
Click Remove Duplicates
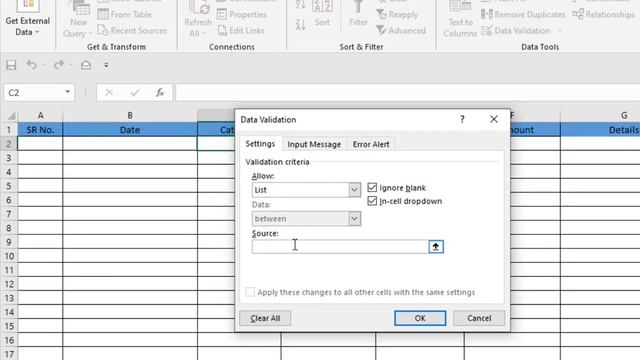[x=523, y=14]
